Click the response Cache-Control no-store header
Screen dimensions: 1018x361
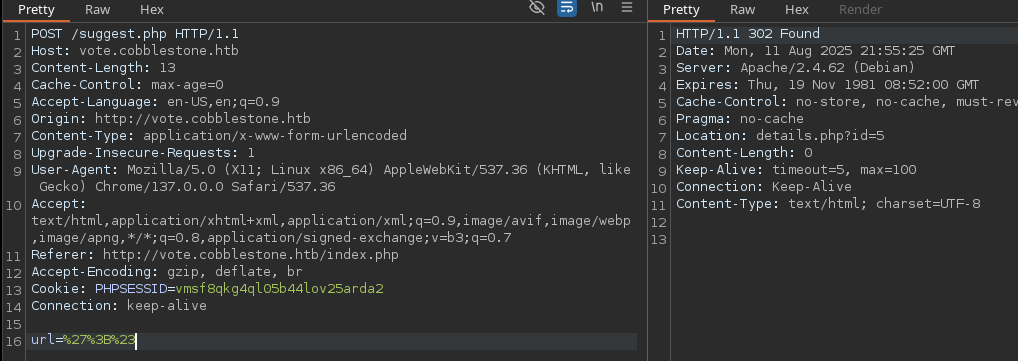(x=847, y=101)
